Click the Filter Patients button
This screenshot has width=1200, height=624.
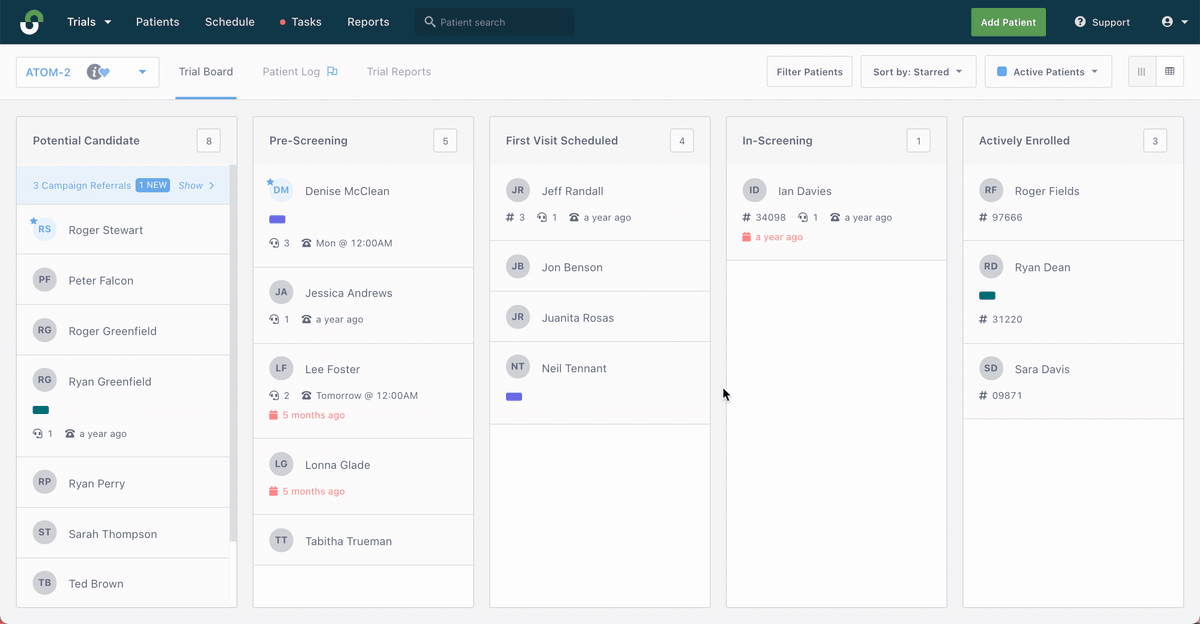810,72
